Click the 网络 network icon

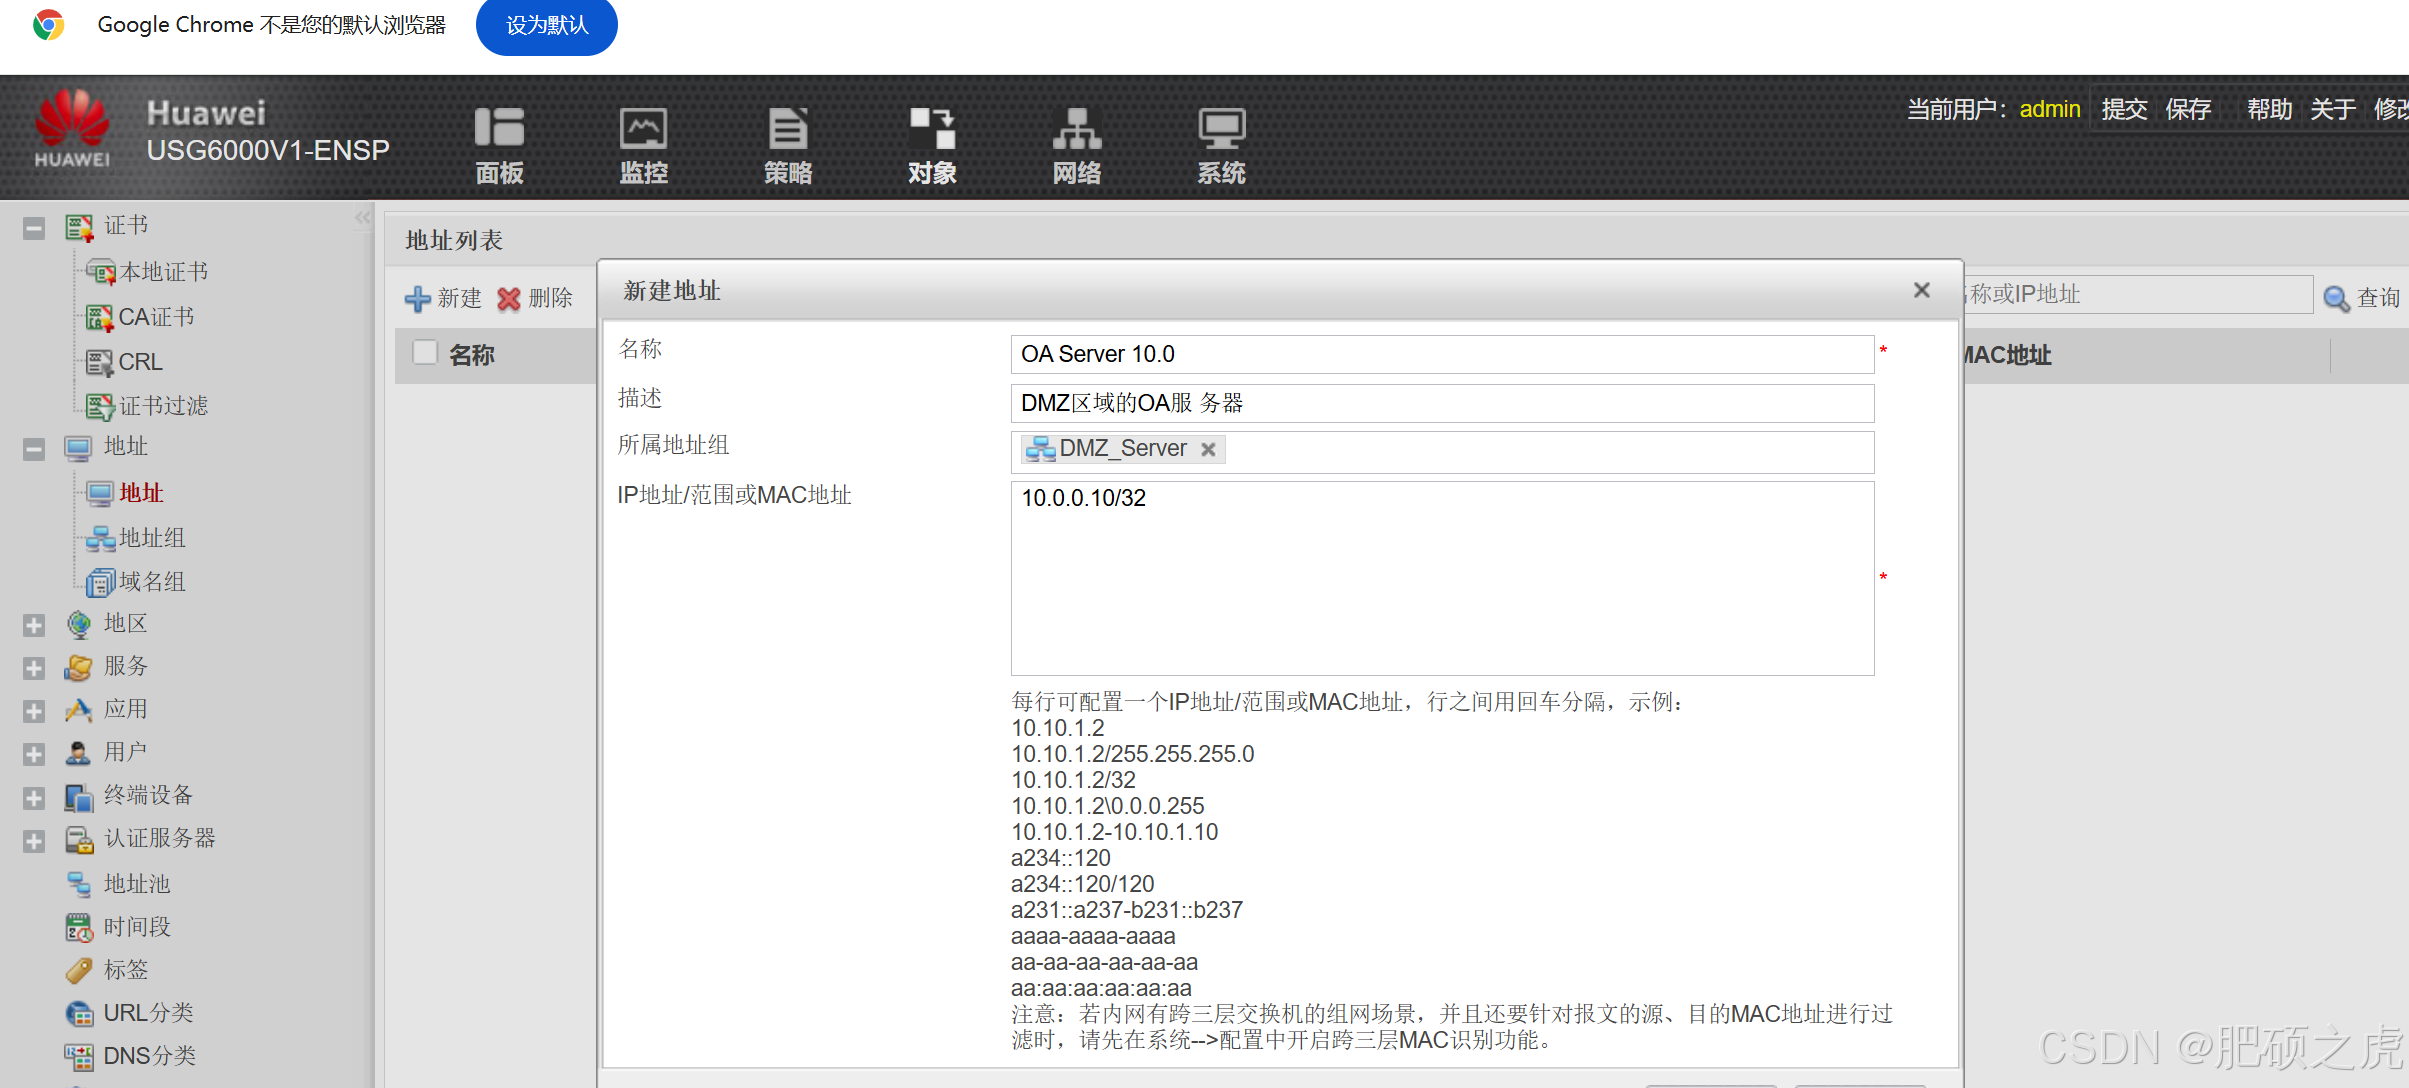click(1076, 128)
